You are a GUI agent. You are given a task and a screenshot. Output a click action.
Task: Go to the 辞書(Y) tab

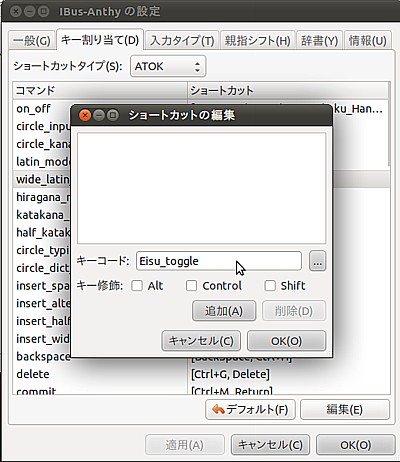tap(319, 41)
